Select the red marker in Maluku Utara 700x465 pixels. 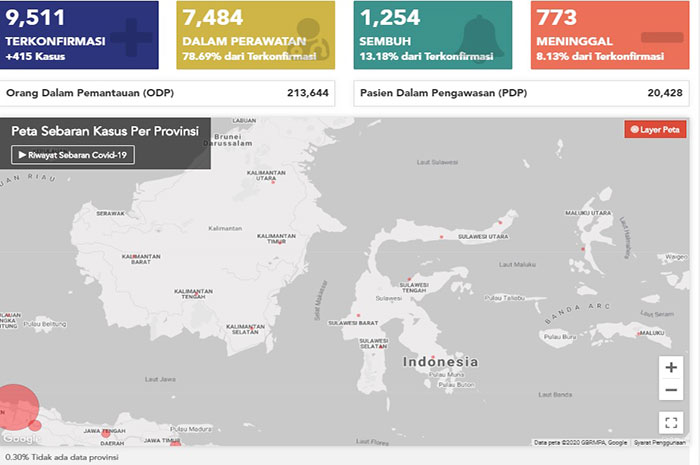582,248
